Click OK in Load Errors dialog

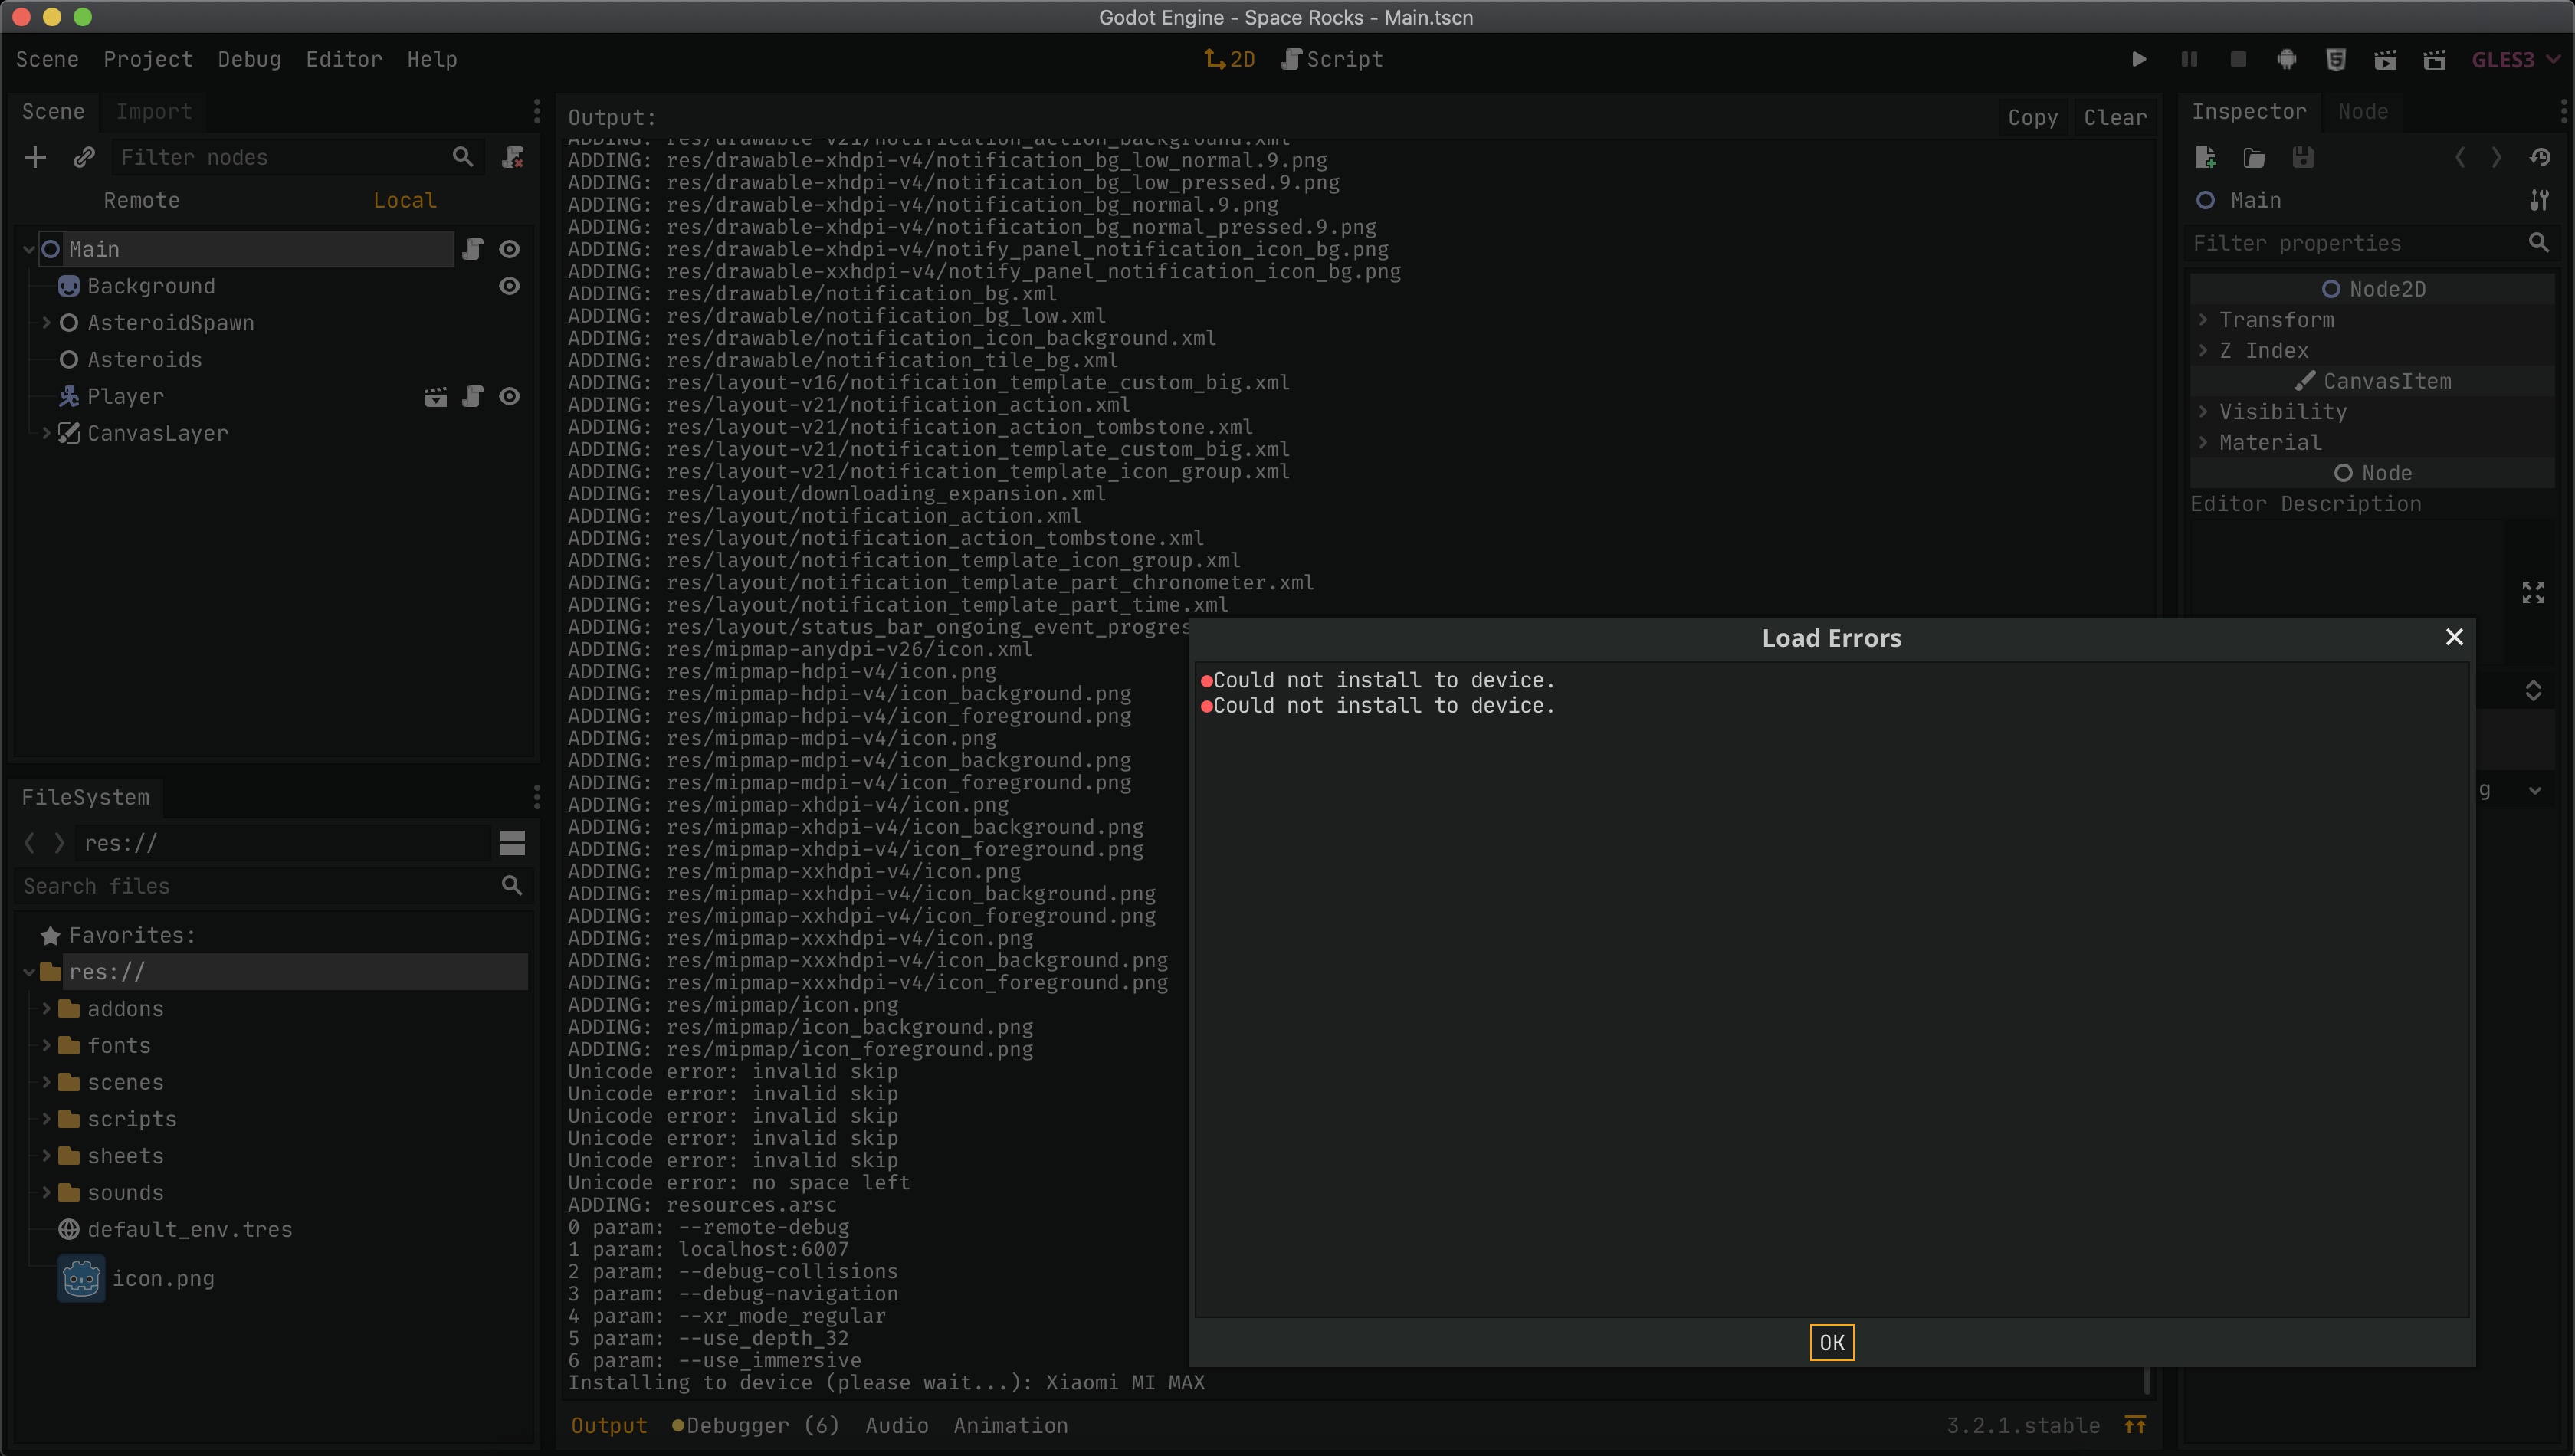click(1831, 1342)
